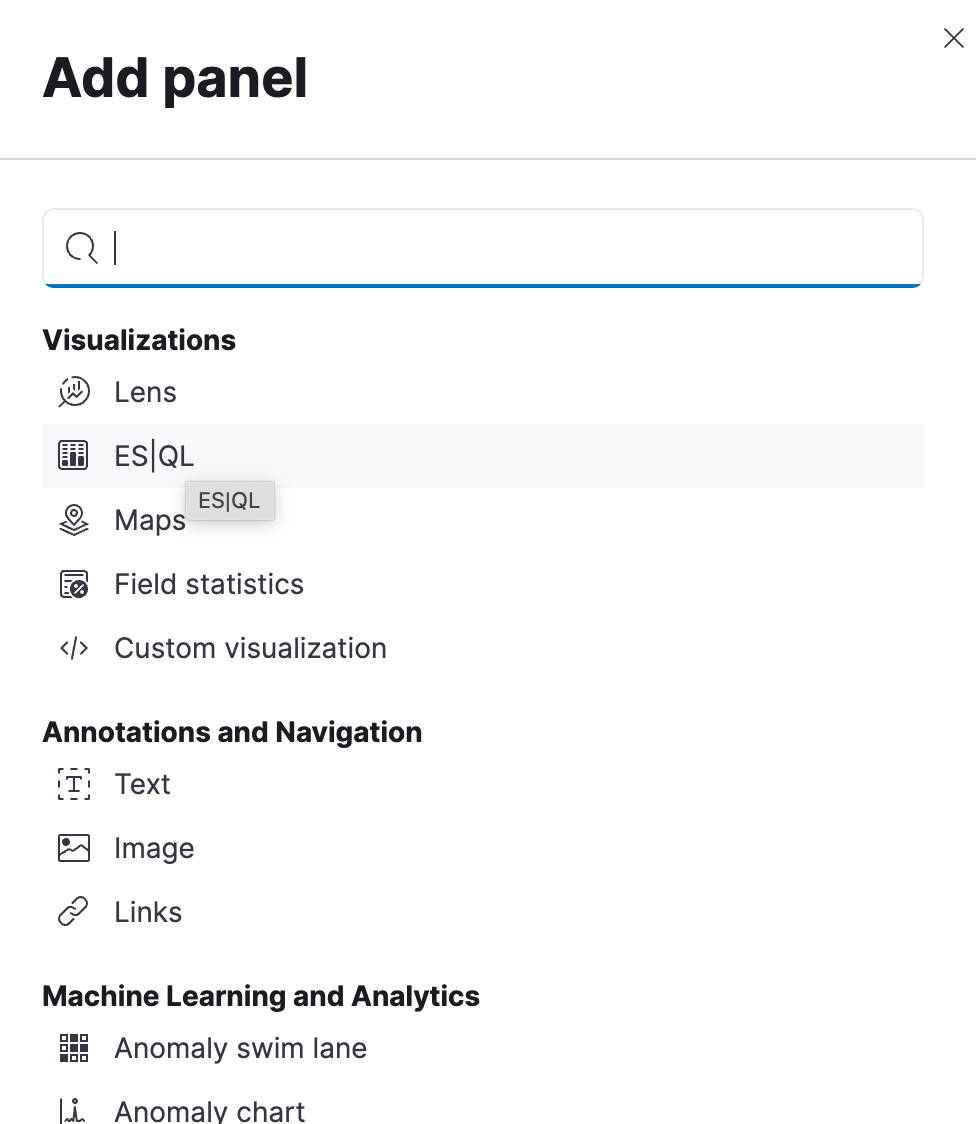The width and height of the screenshot is (976, 1124).
Task: Click the Text annotation icon
Action: pos(74,784)
